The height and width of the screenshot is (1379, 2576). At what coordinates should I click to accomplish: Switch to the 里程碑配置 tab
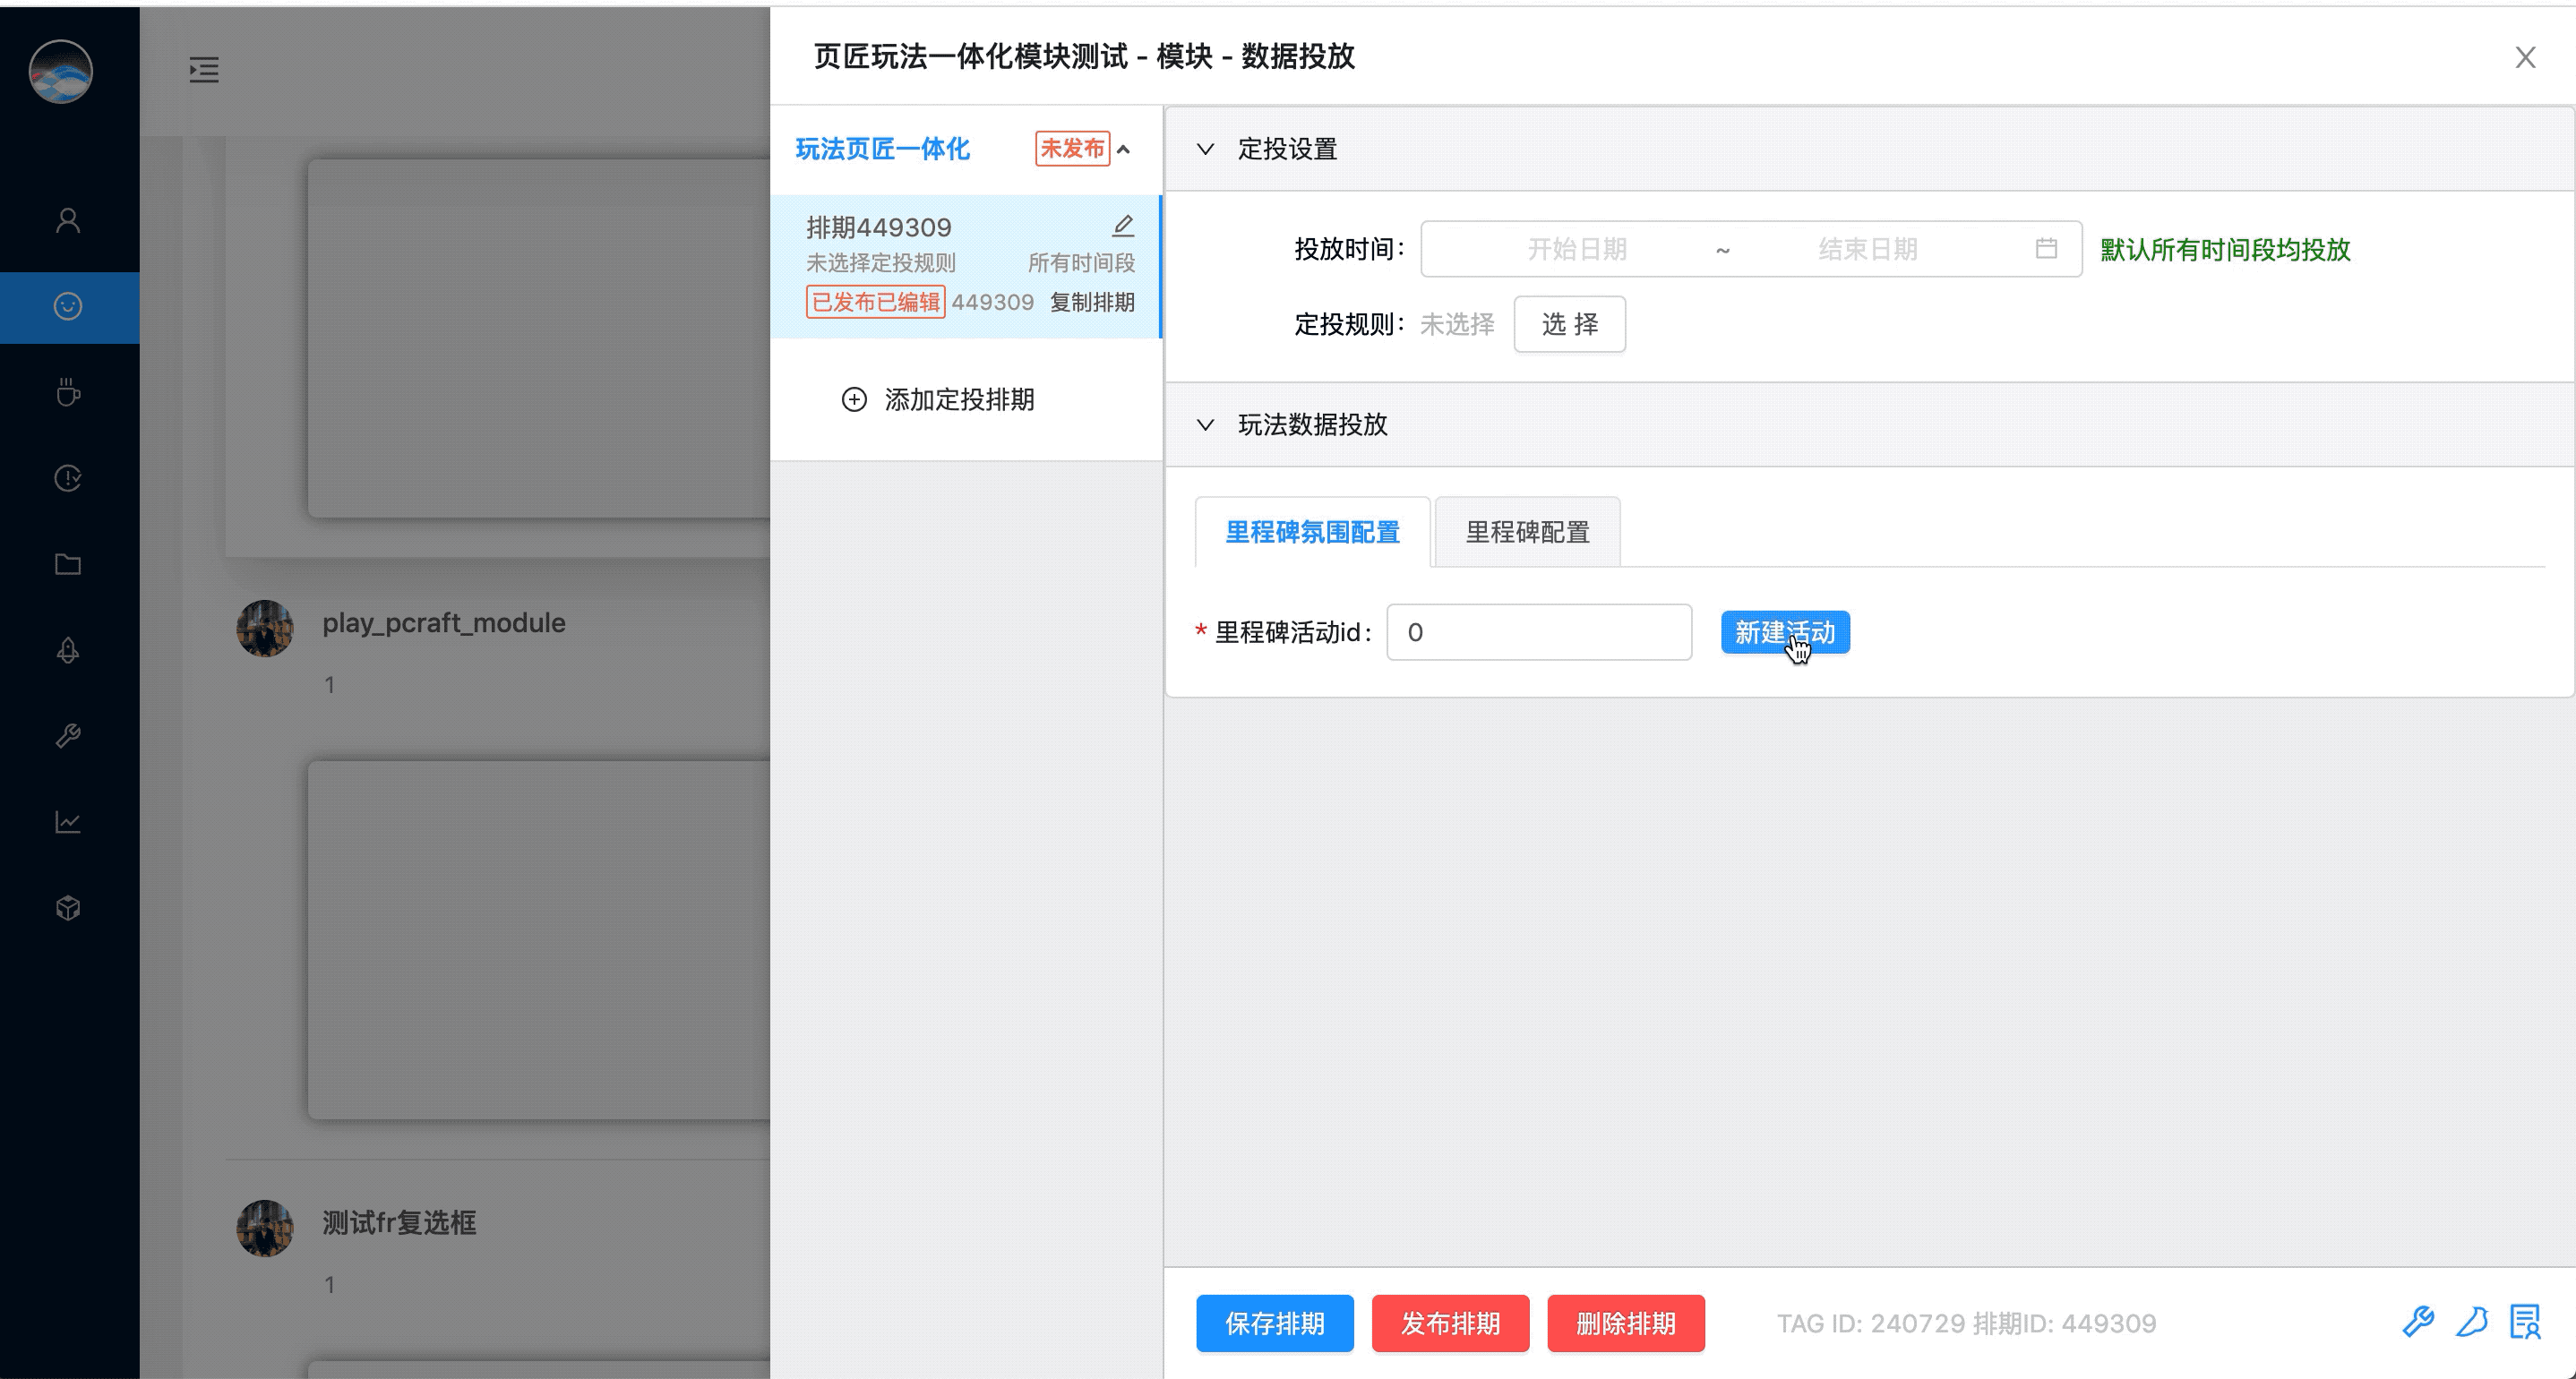[x=1527, y=532]
